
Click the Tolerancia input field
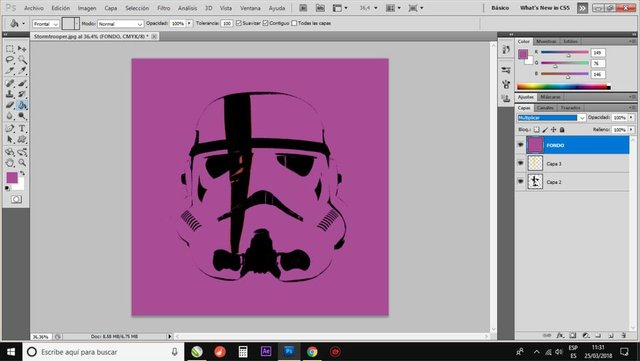coord(227,23)
